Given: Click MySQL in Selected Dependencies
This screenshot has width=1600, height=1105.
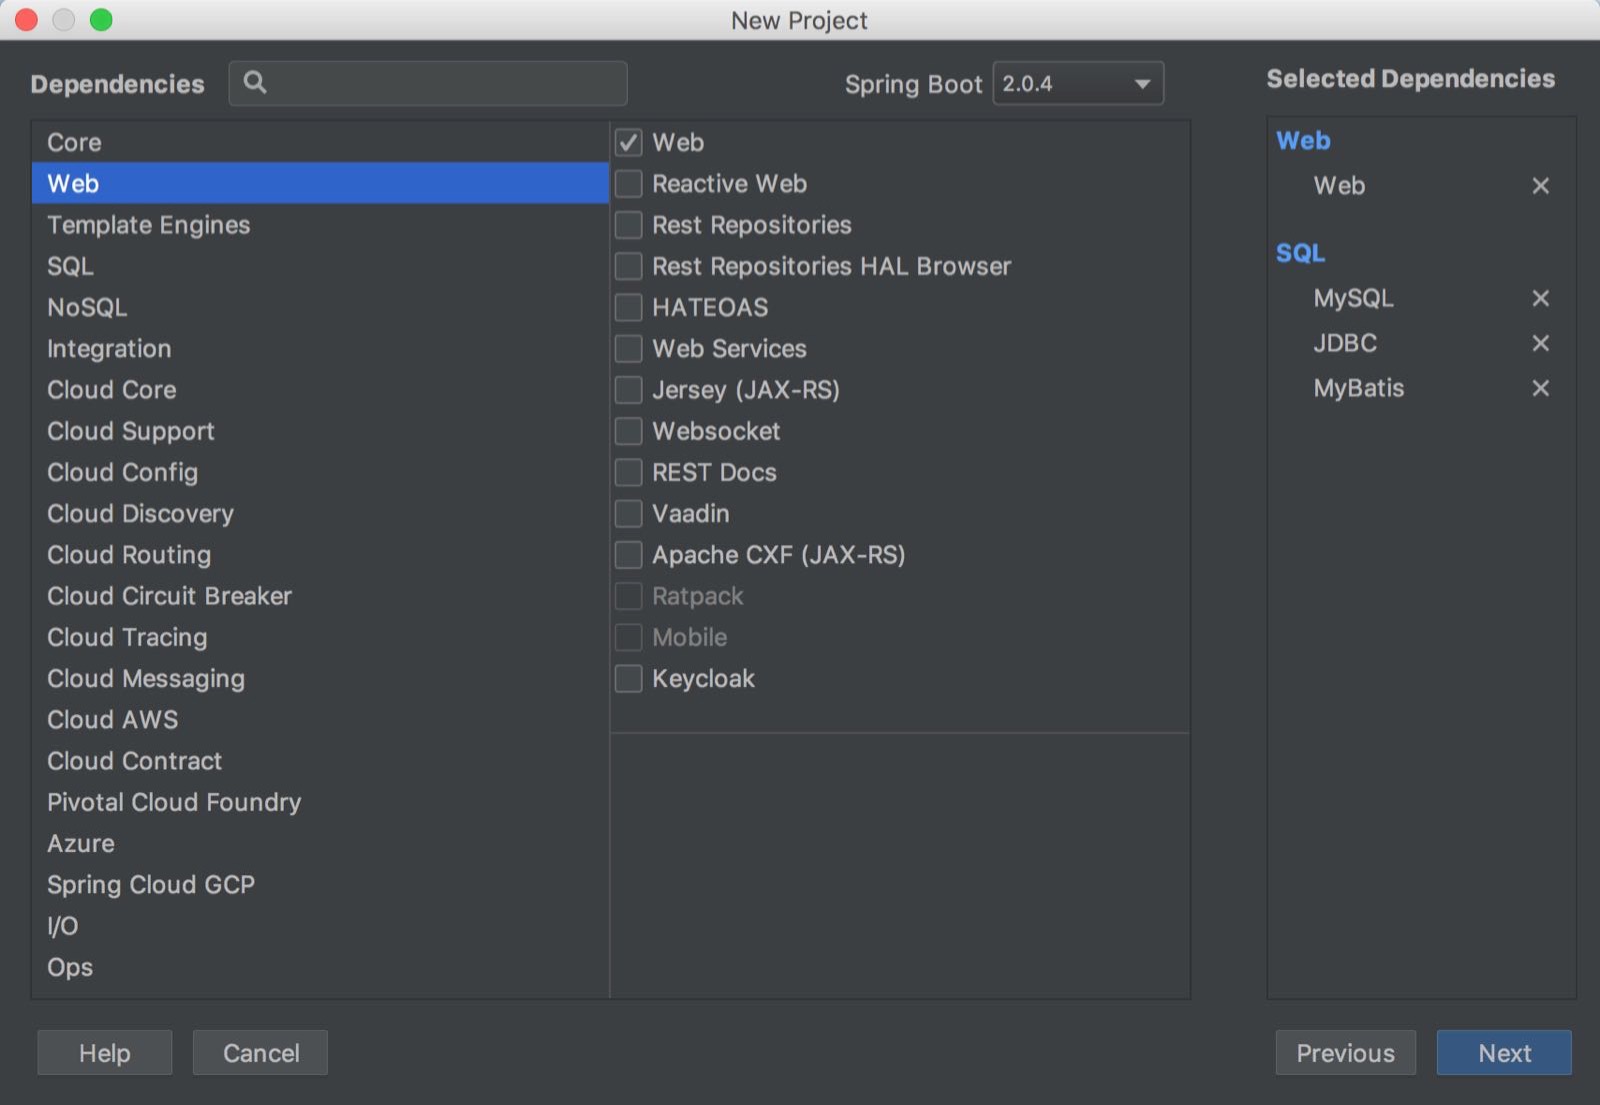Looking at the screenshot, I should coord(1353,298).
